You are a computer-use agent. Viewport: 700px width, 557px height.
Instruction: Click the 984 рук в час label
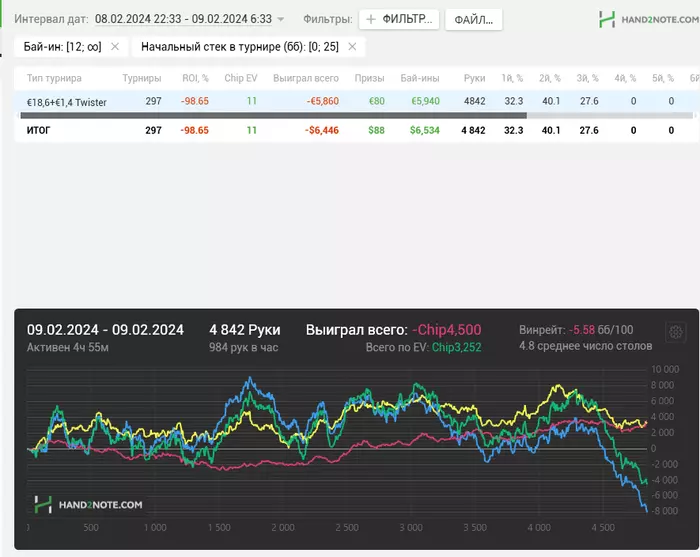coord(243,347)
